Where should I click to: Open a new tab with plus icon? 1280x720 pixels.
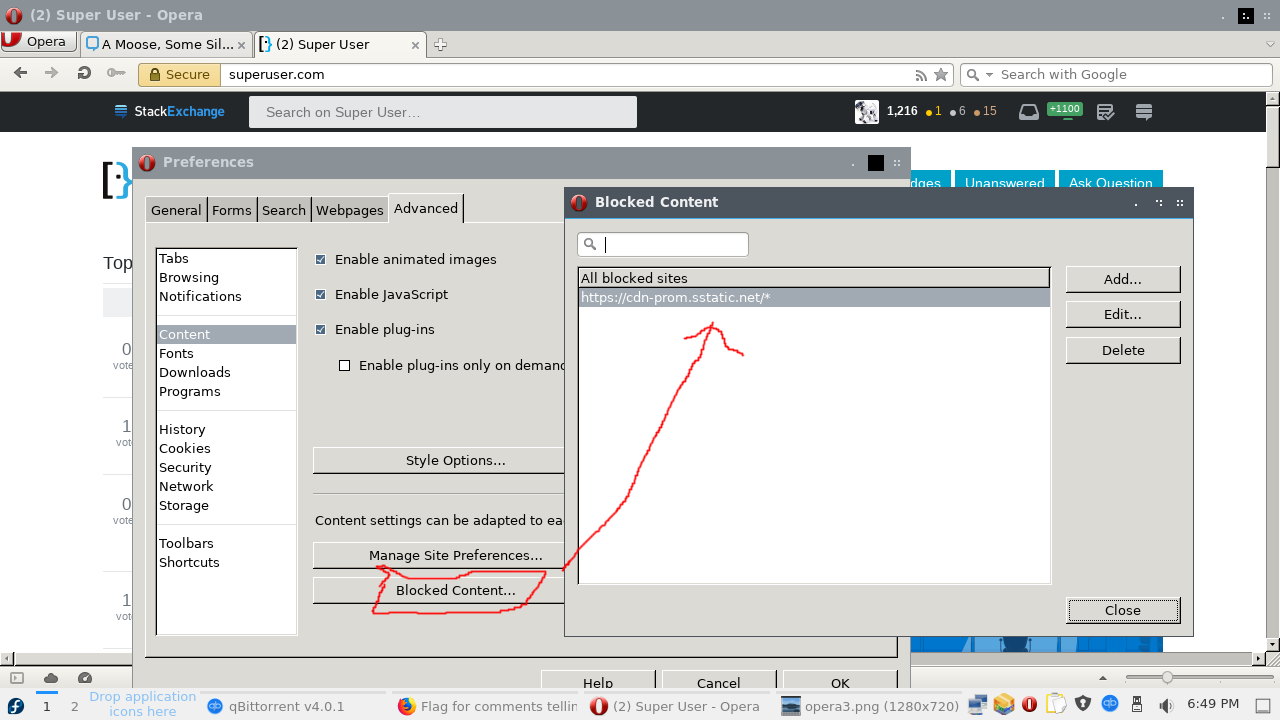pos(440,44)
